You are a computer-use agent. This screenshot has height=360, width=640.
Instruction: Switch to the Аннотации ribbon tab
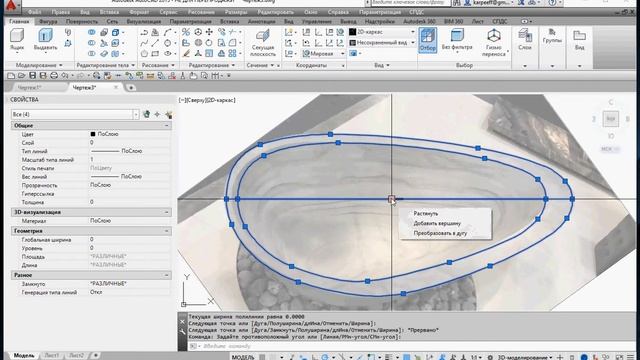coord(261,21)
